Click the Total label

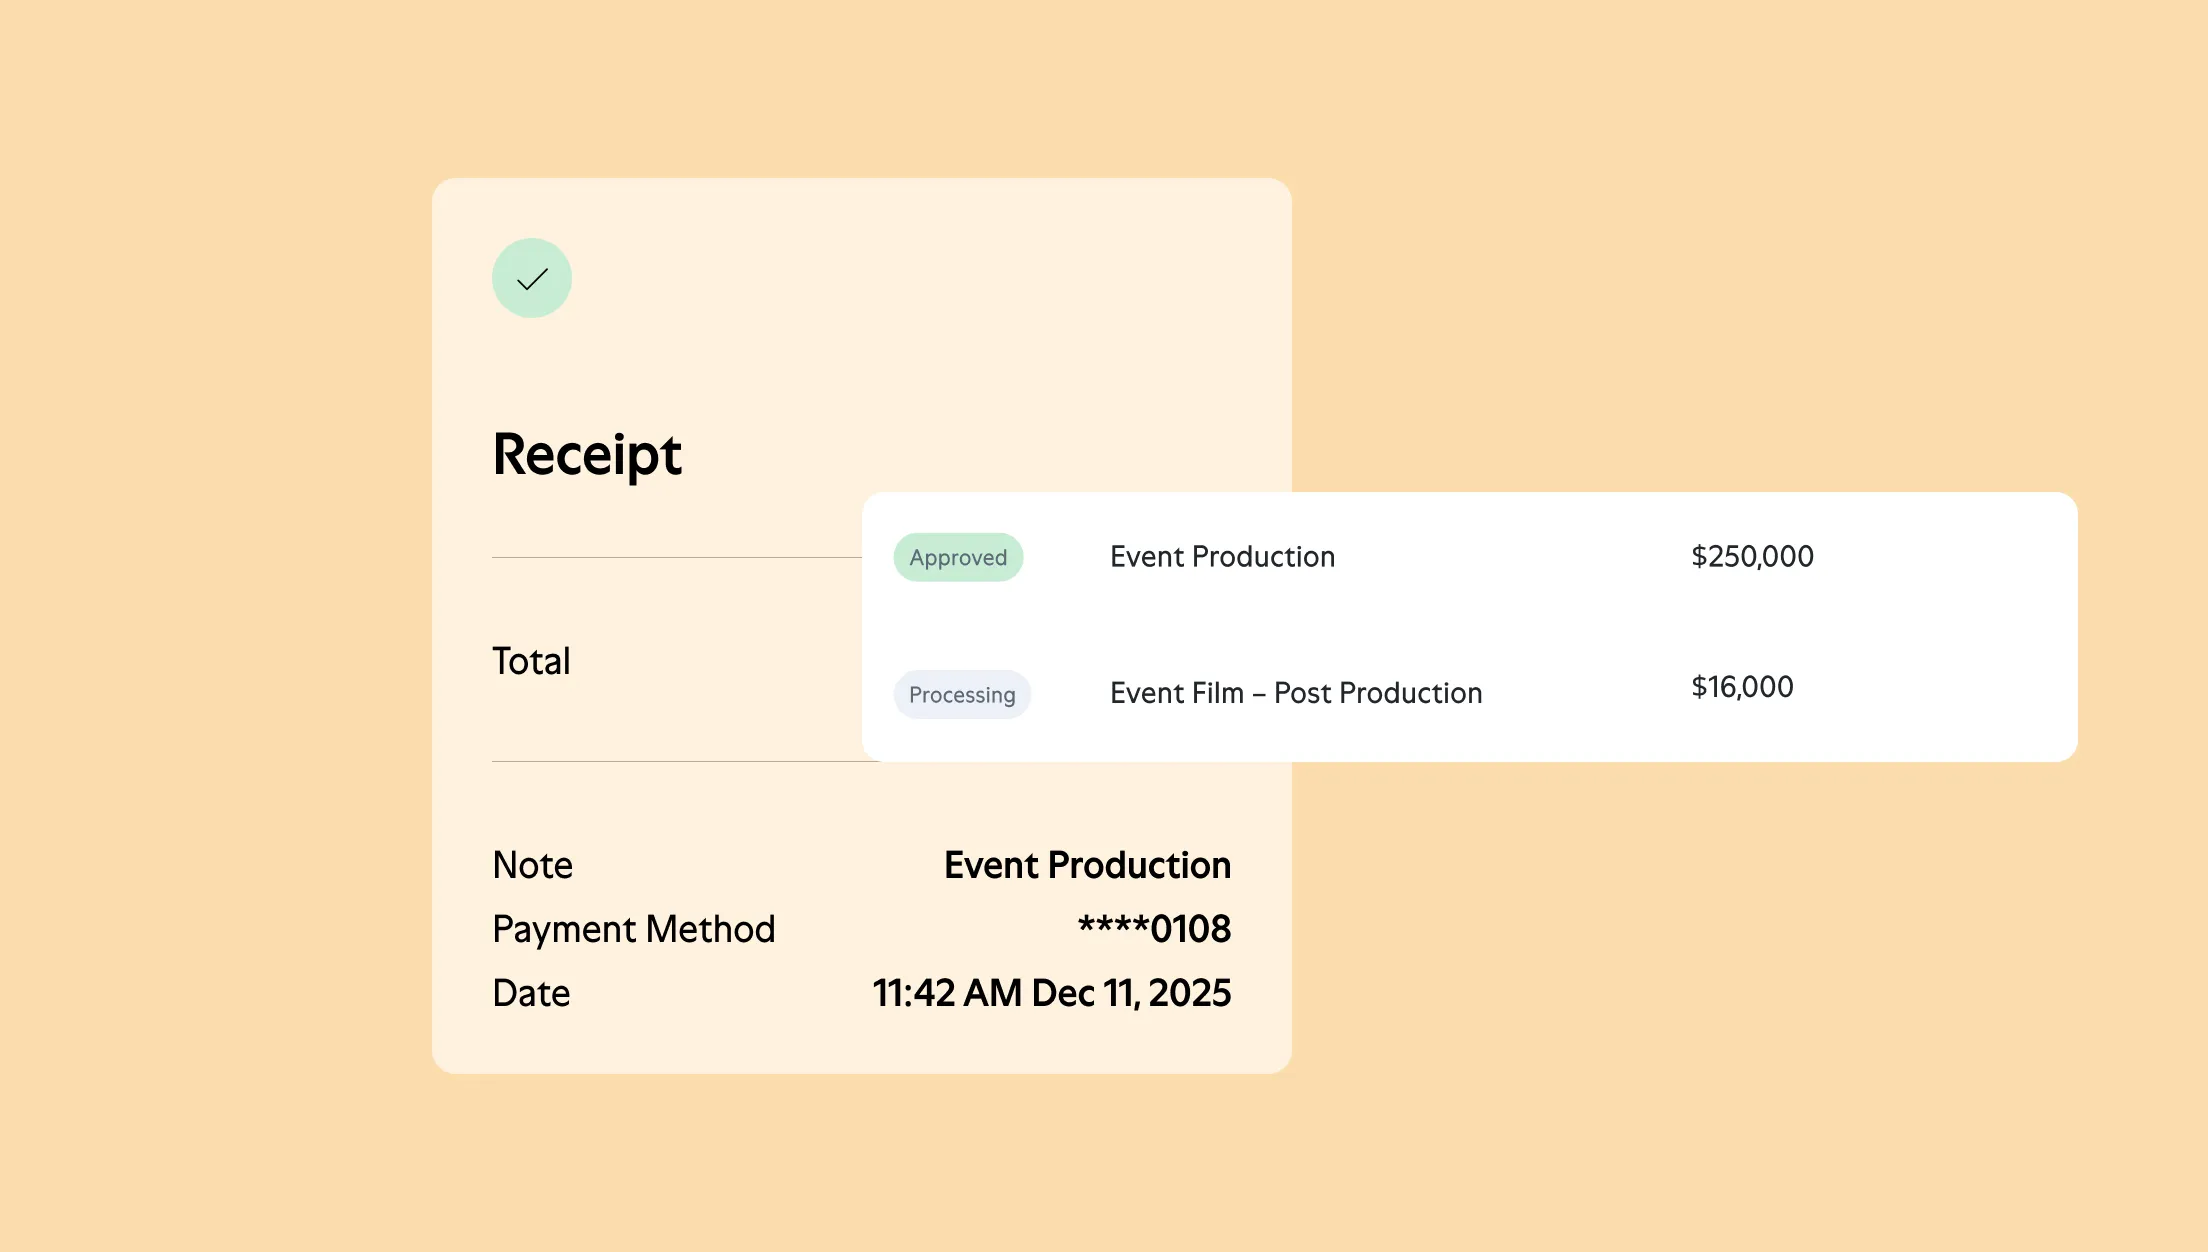[x=531, y=661]
